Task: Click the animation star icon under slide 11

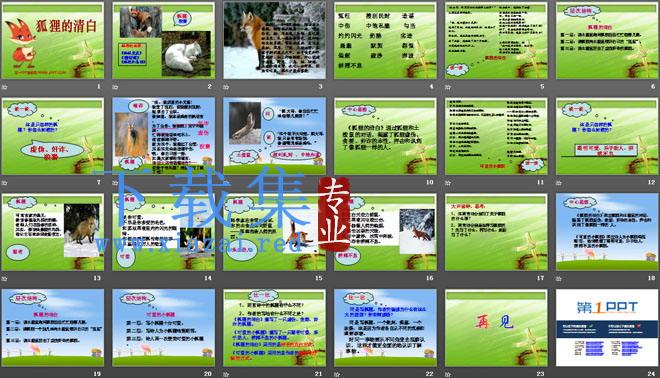Action: (x=448, y=183)
